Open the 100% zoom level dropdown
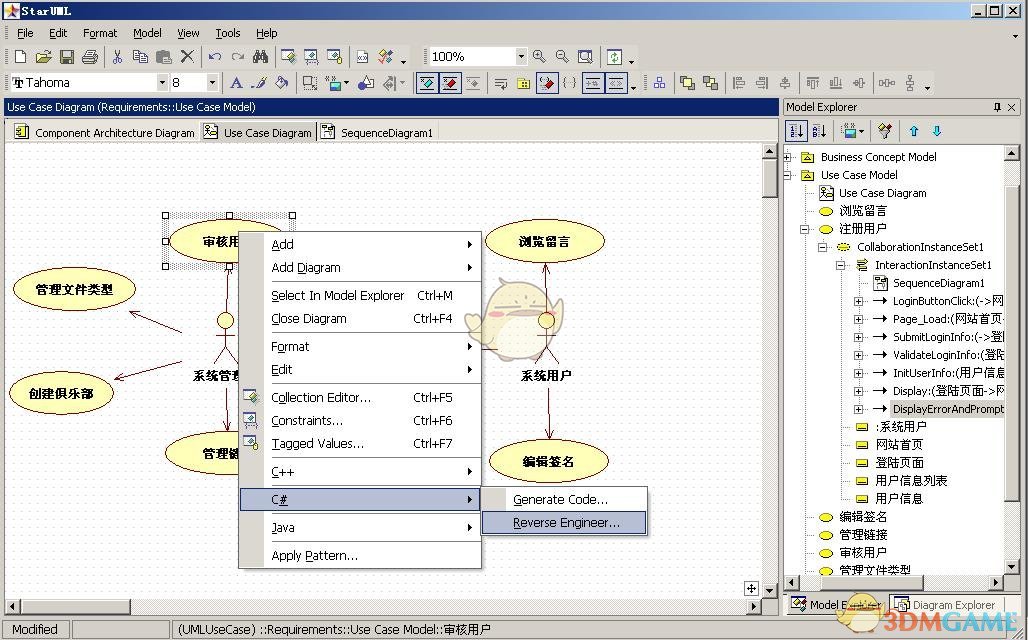Screen dimensions: 1028x640 tap(520, 57)
